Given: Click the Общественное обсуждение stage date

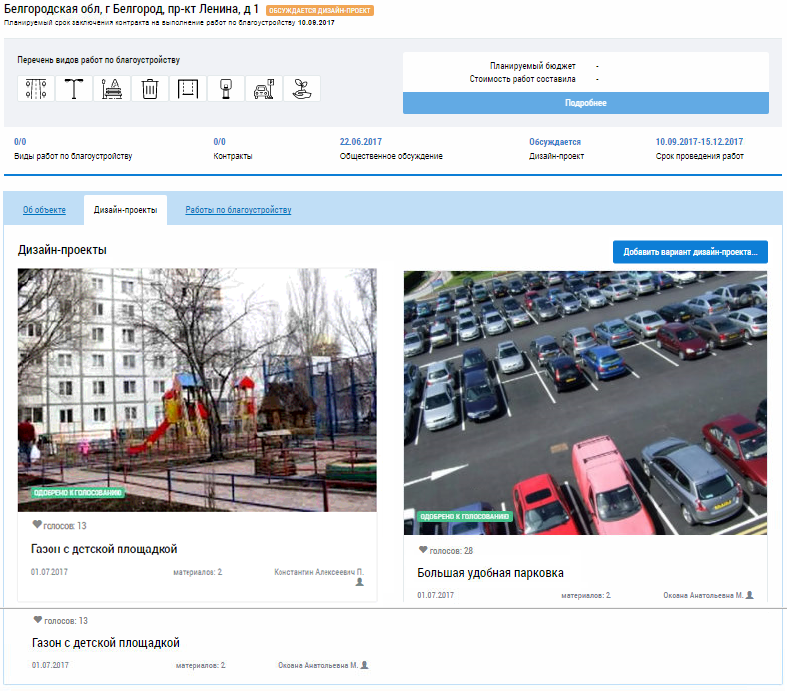Looking at the screenshot, I should 361,142.
